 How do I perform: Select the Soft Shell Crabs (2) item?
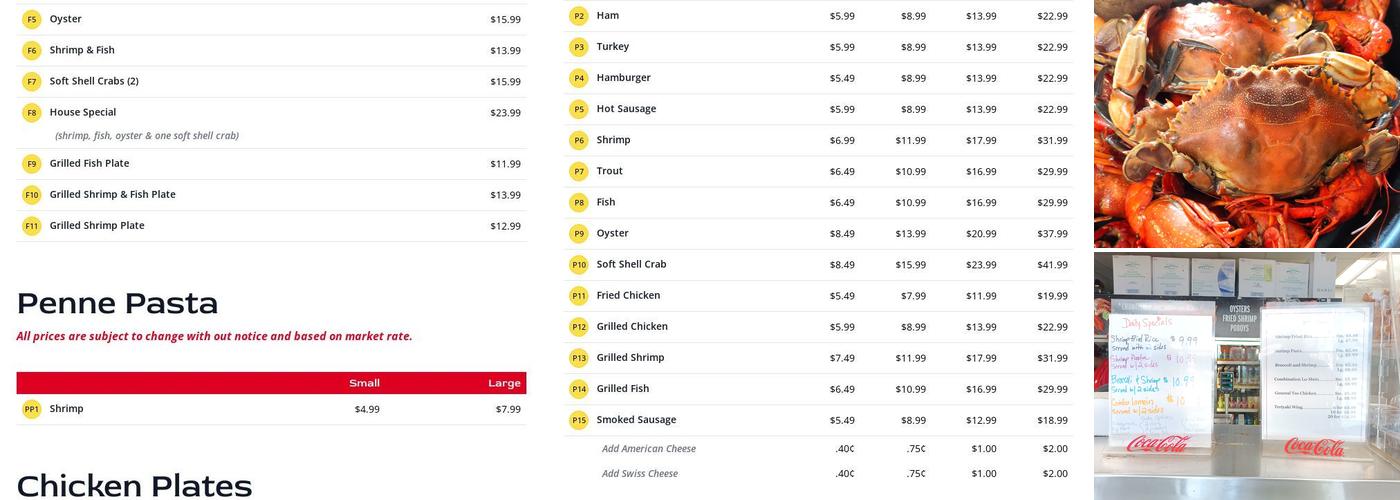coord(94,81)
